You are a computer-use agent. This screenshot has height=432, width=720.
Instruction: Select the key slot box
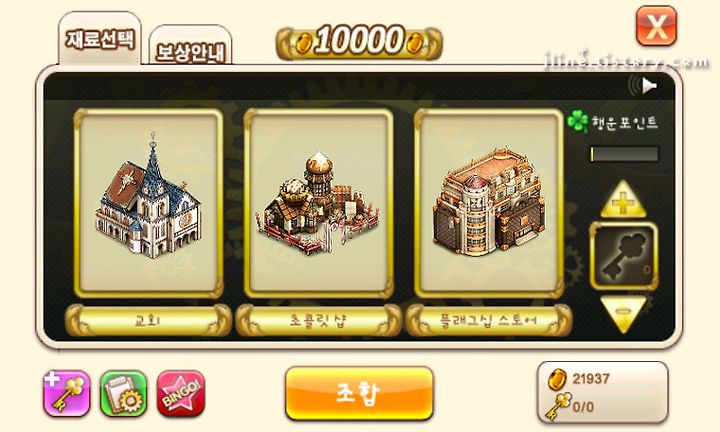[x=624, y=256]
